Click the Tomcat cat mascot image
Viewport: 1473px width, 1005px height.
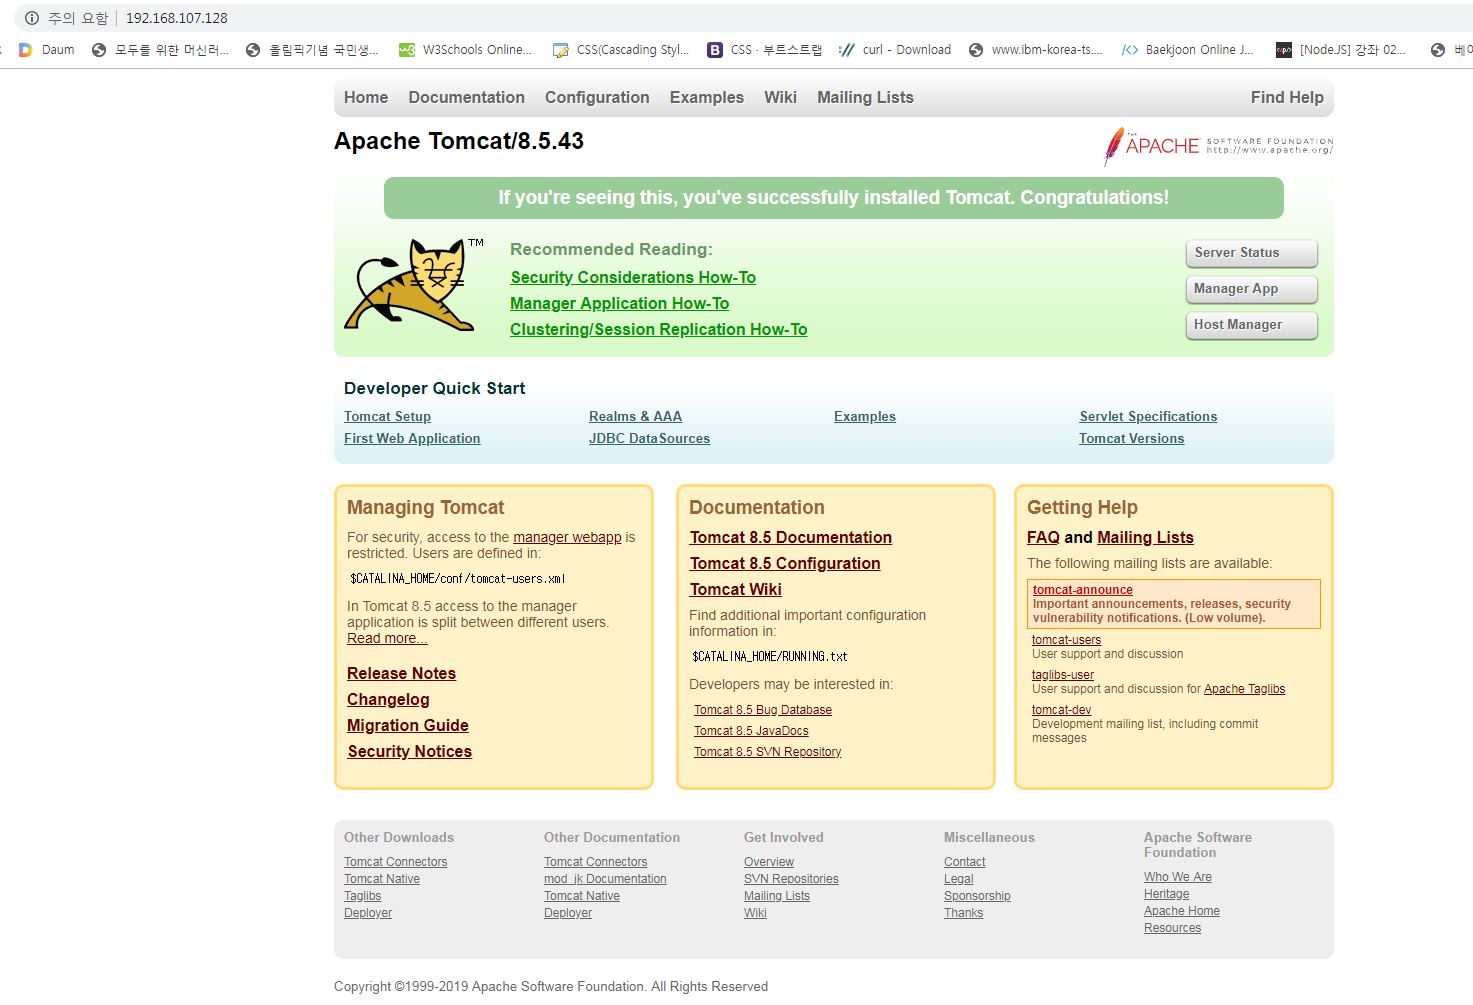coord(415,284)
